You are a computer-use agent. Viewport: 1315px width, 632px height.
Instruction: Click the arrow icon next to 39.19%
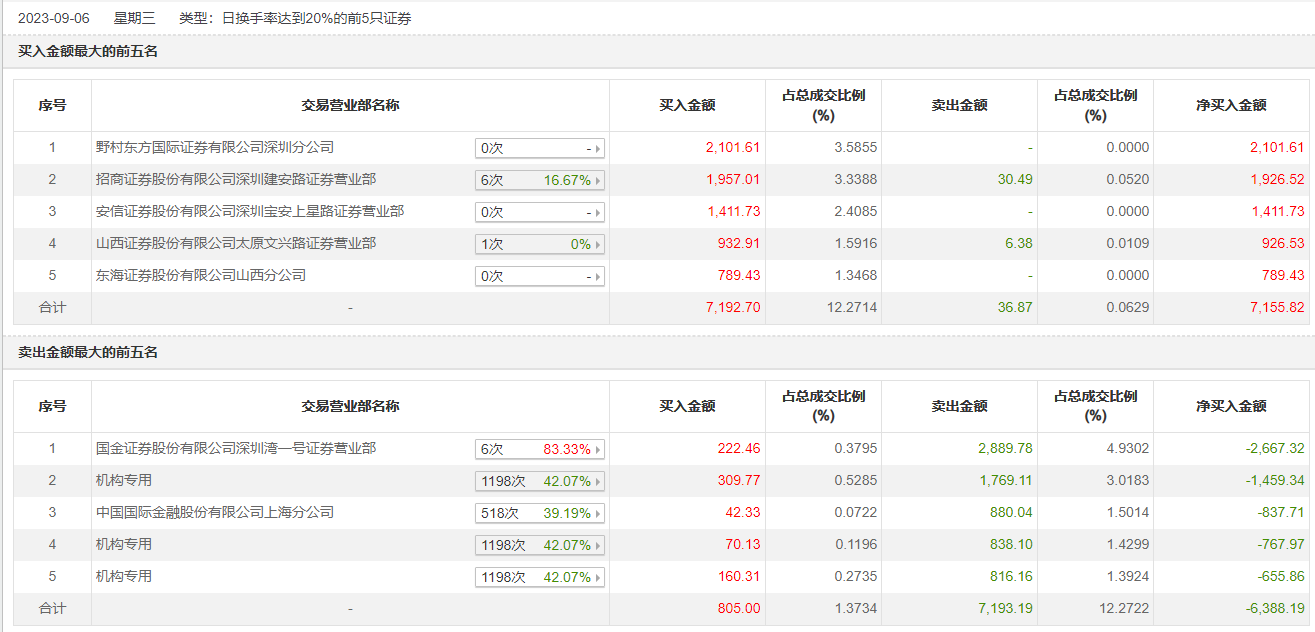click(599, 514)
